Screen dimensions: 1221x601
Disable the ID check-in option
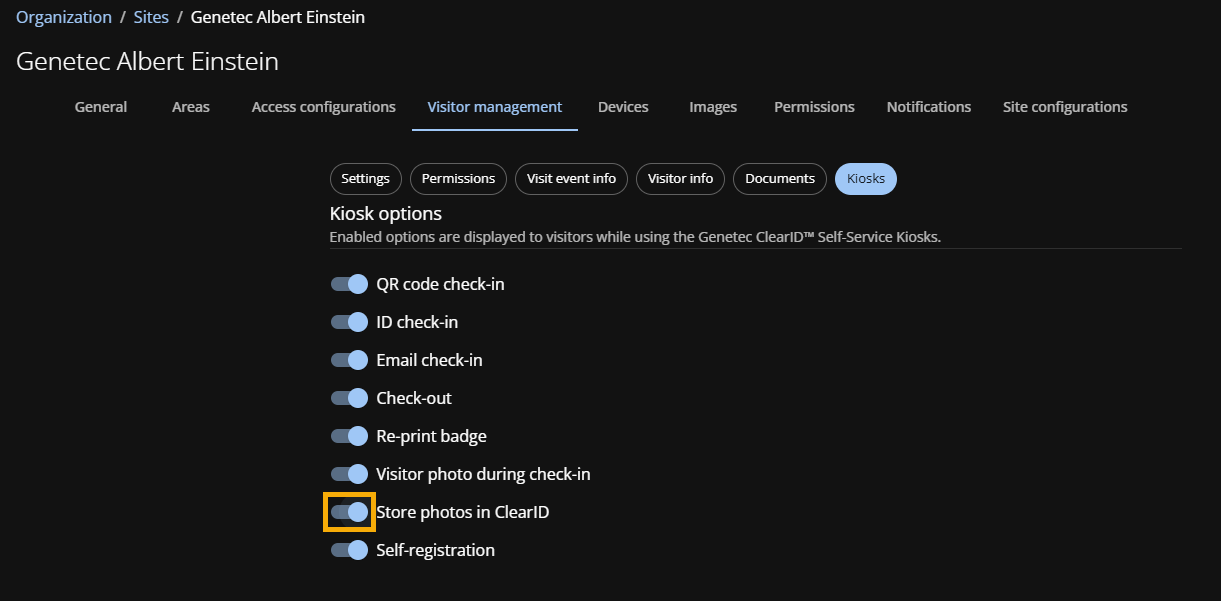click(349, 322)
